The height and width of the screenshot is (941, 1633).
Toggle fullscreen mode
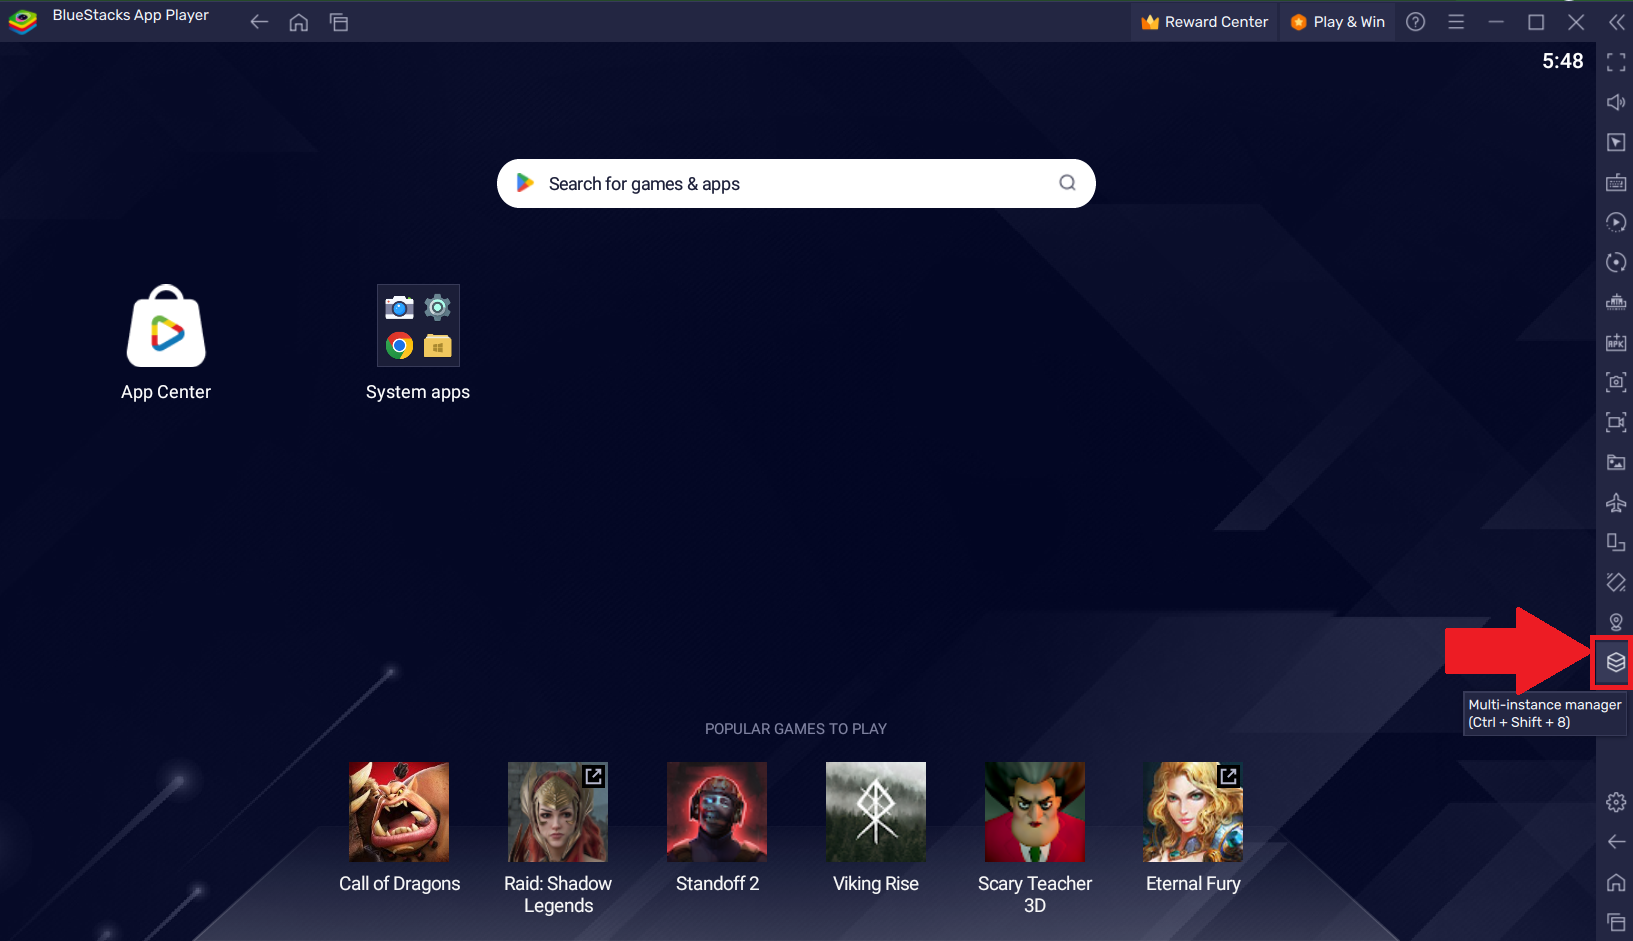1616,62
